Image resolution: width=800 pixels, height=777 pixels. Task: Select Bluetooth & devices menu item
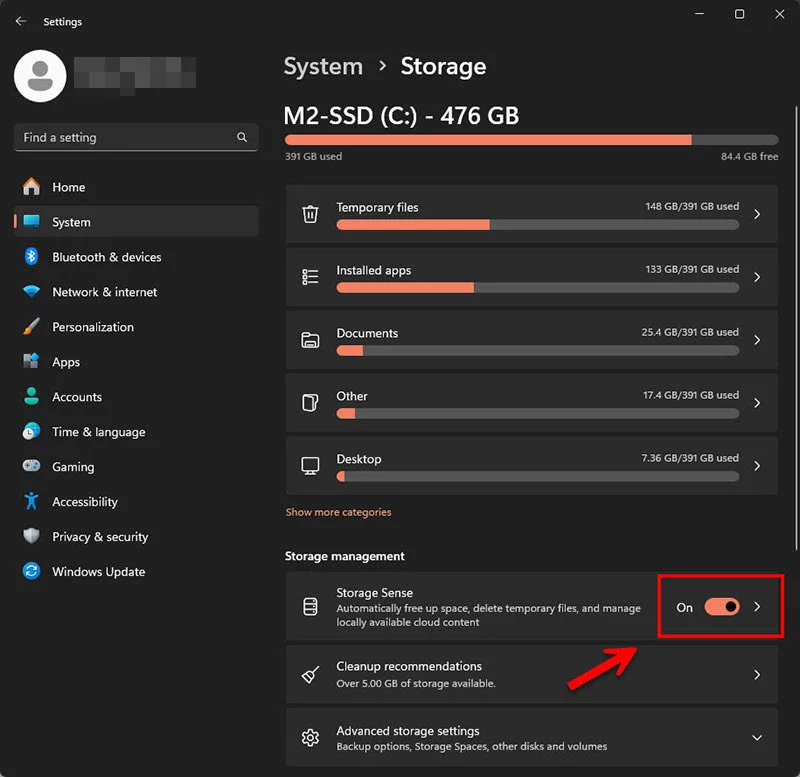point(136,257)
